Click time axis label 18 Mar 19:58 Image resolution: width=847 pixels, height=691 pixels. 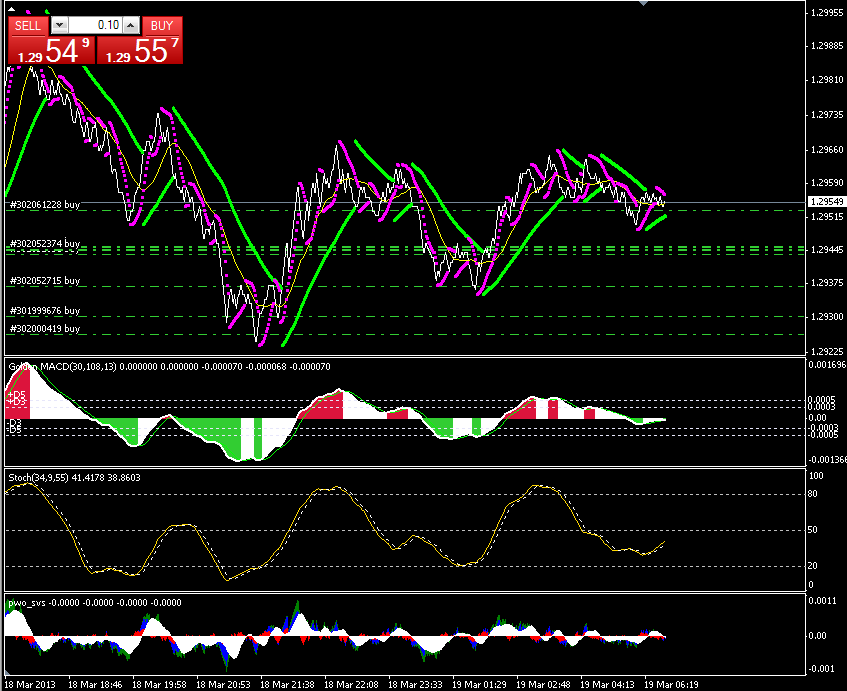(159, 685)
